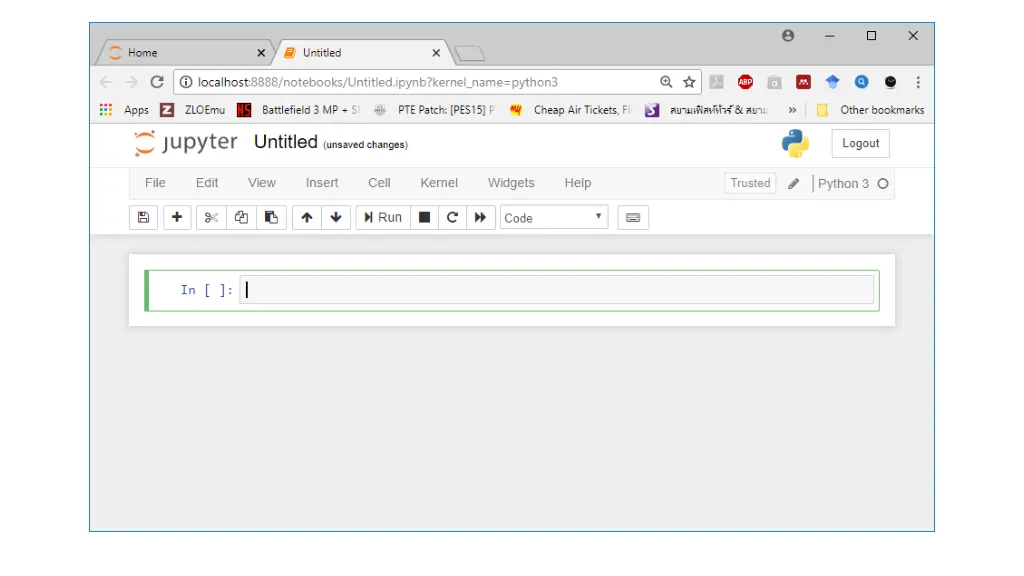Toggle the Trusted notebook indicator
The width and height of the screenshot is (1024, 576).
(750, 183)
